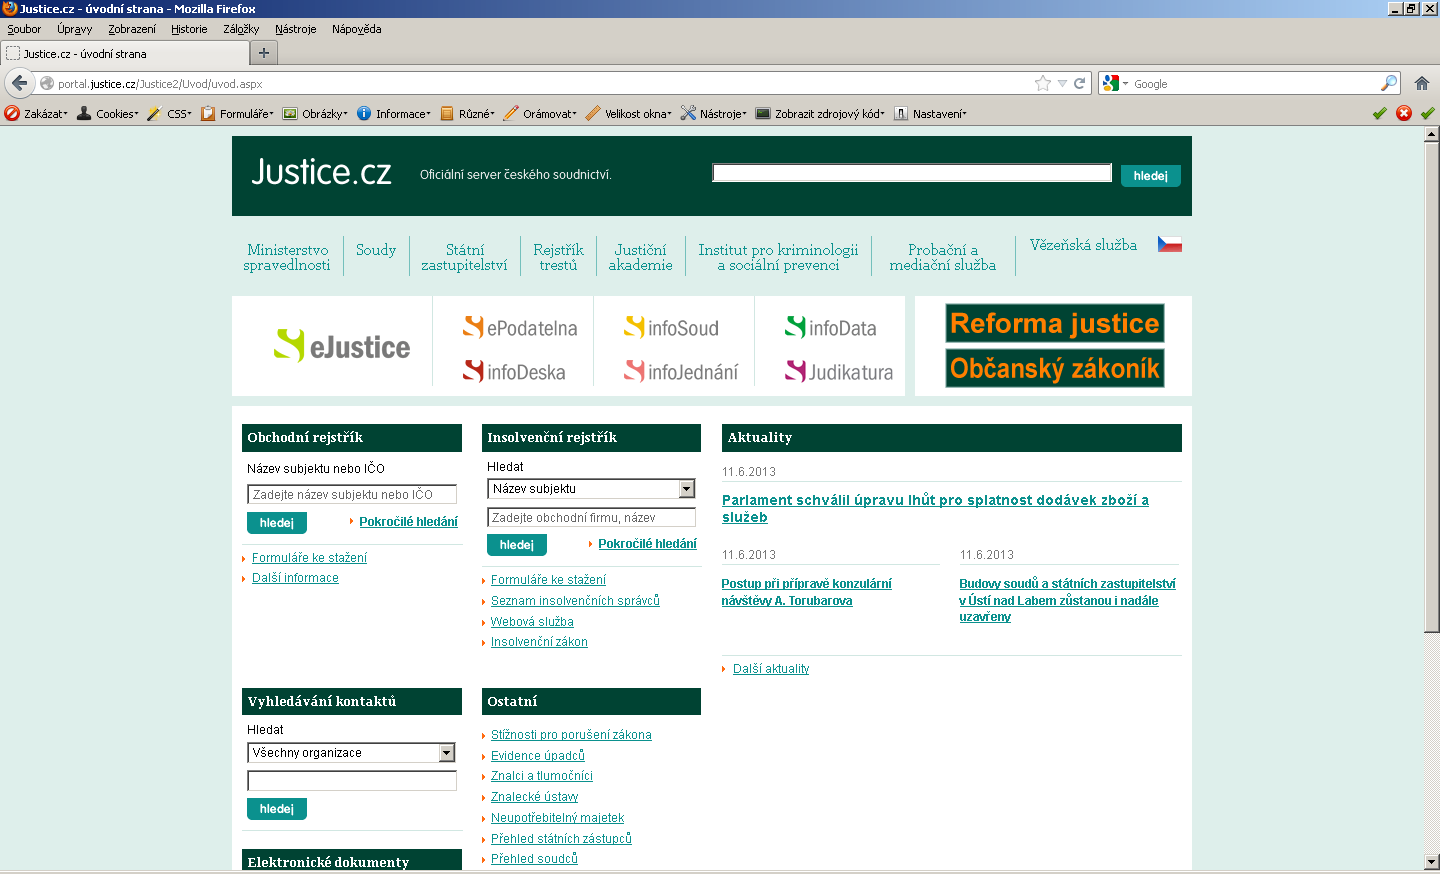This screenshot has width=1440, height=874.
Task: Open the Historie menu
Action: [x=189, y=29]
